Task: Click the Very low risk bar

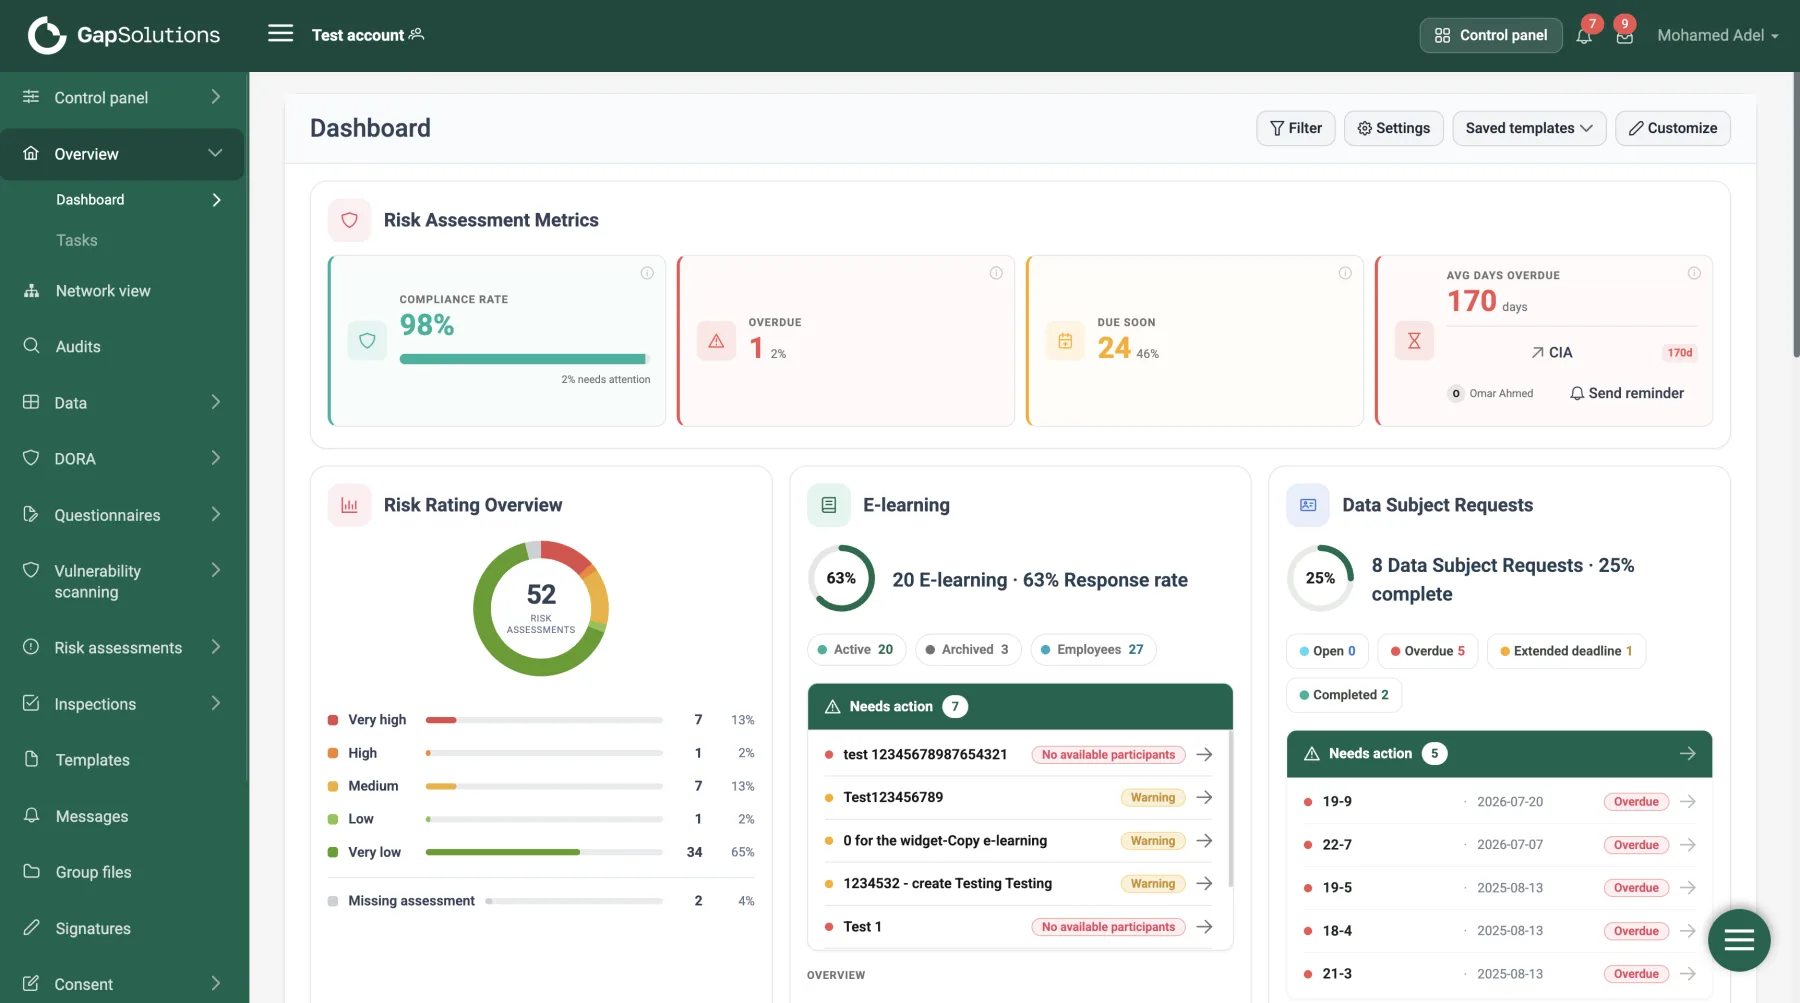Action: coord(544,852)
